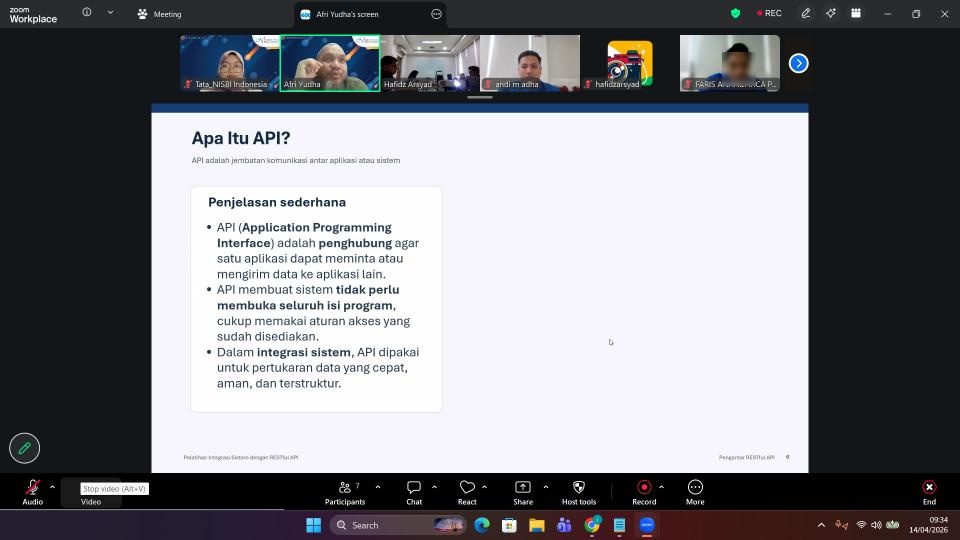Open the Chat panel
This screenshot has width=960, height=540.
(x=414, y=492)
